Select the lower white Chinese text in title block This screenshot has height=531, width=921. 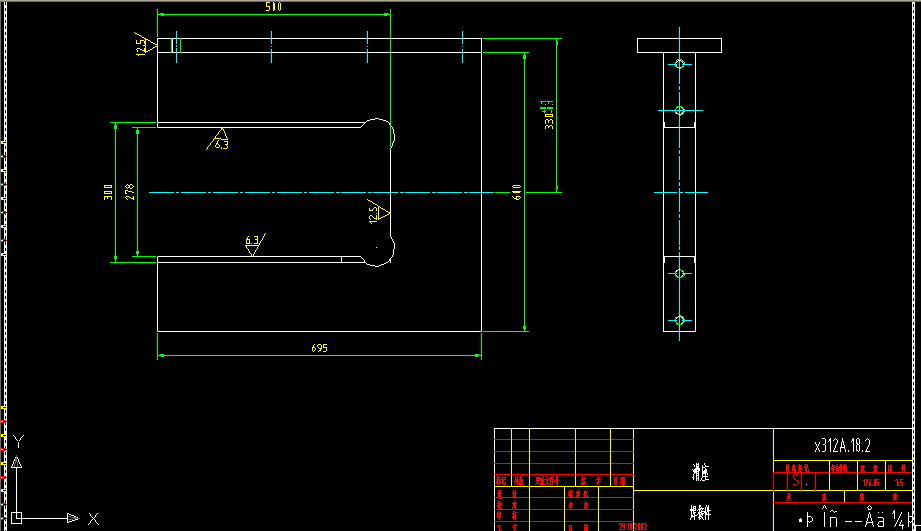pyautogui.click(x=700, y=513)
